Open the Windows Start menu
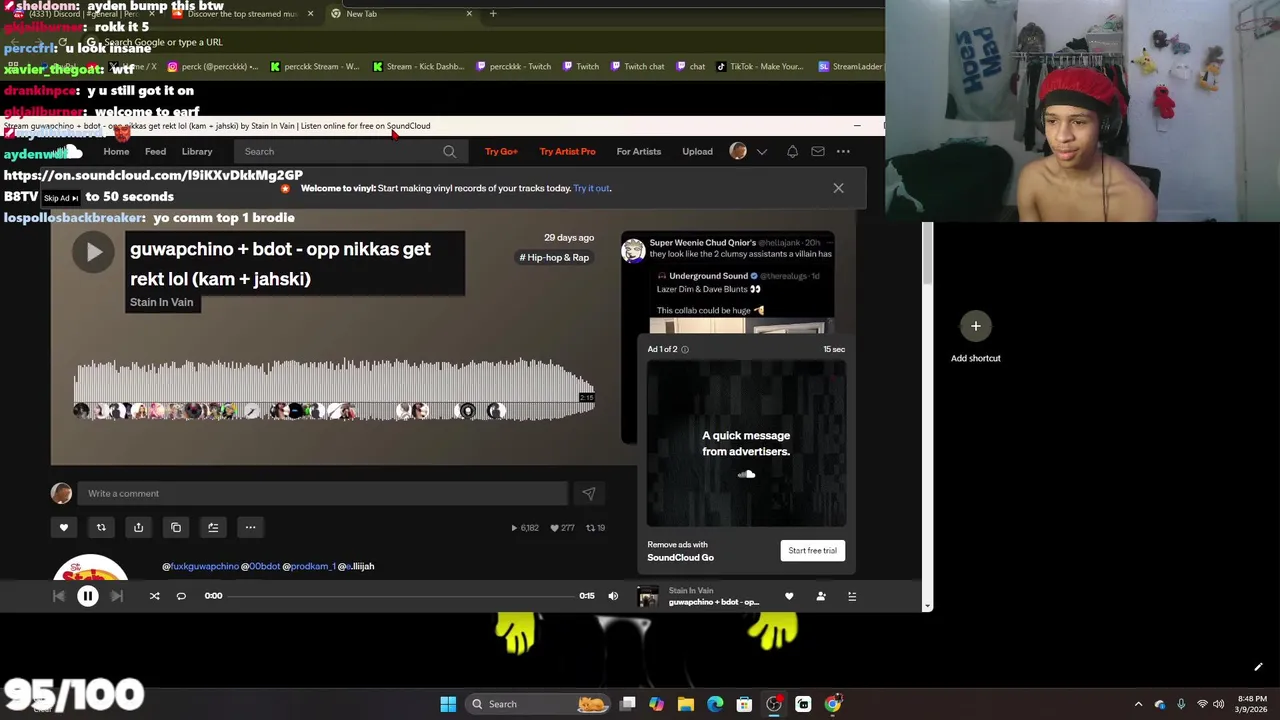 click(x=448, y=704)
